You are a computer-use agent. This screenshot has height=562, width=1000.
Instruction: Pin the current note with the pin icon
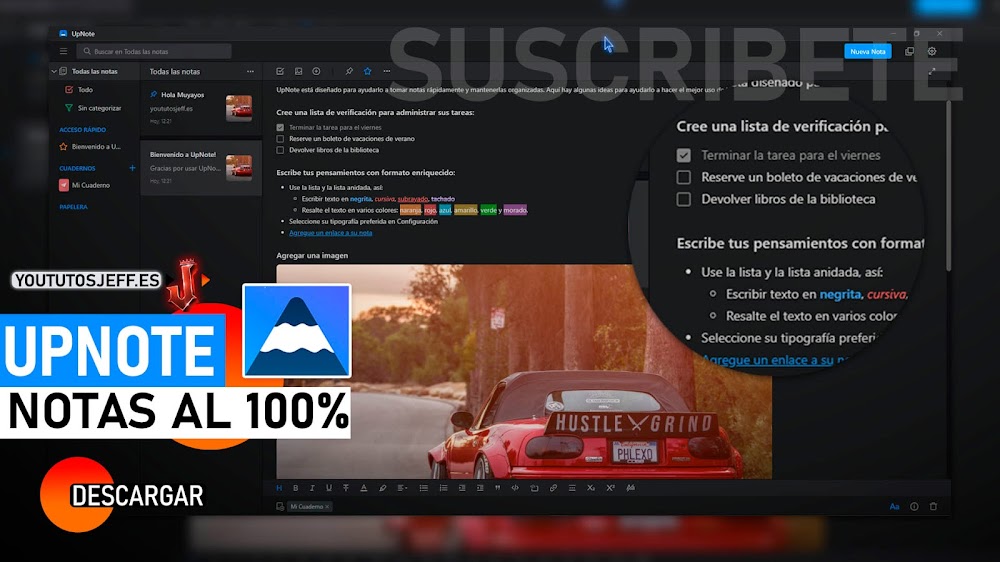point(349,71)
